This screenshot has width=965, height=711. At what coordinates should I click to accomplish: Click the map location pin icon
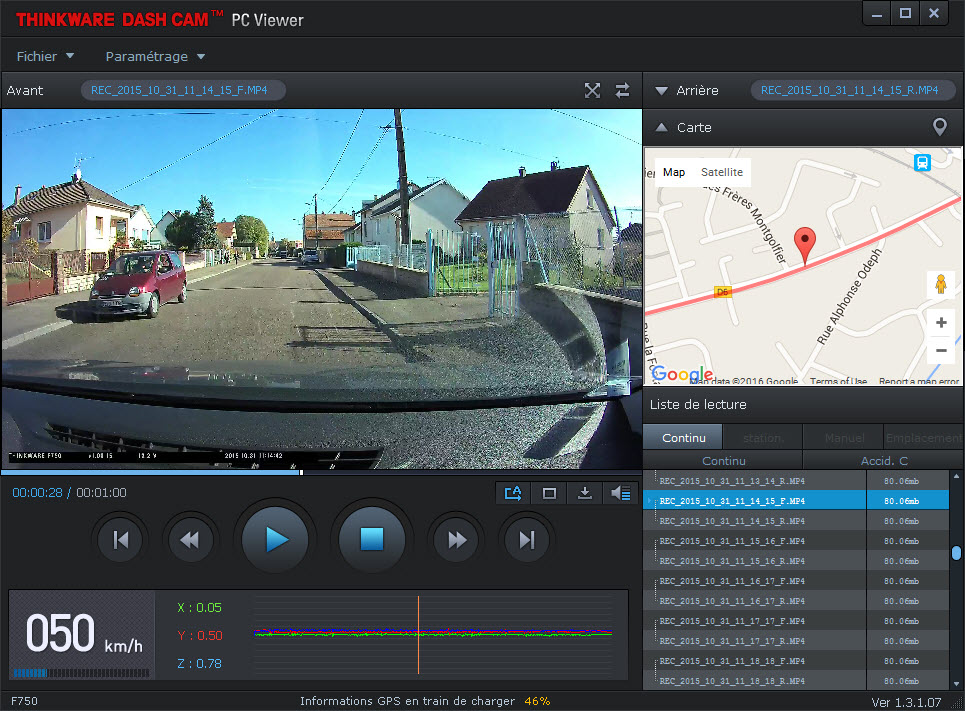click(x=939, y=127)
